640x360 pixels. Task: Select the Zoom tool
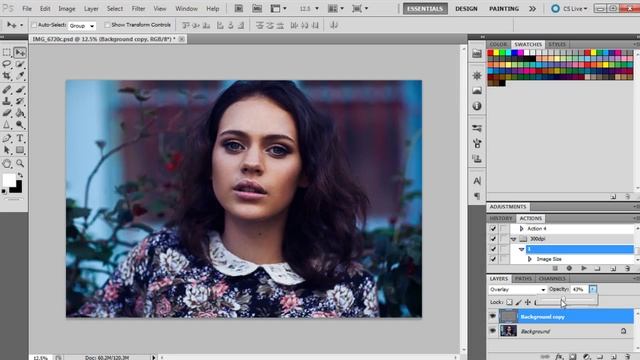pyautogui.click(x=20, y=164)
